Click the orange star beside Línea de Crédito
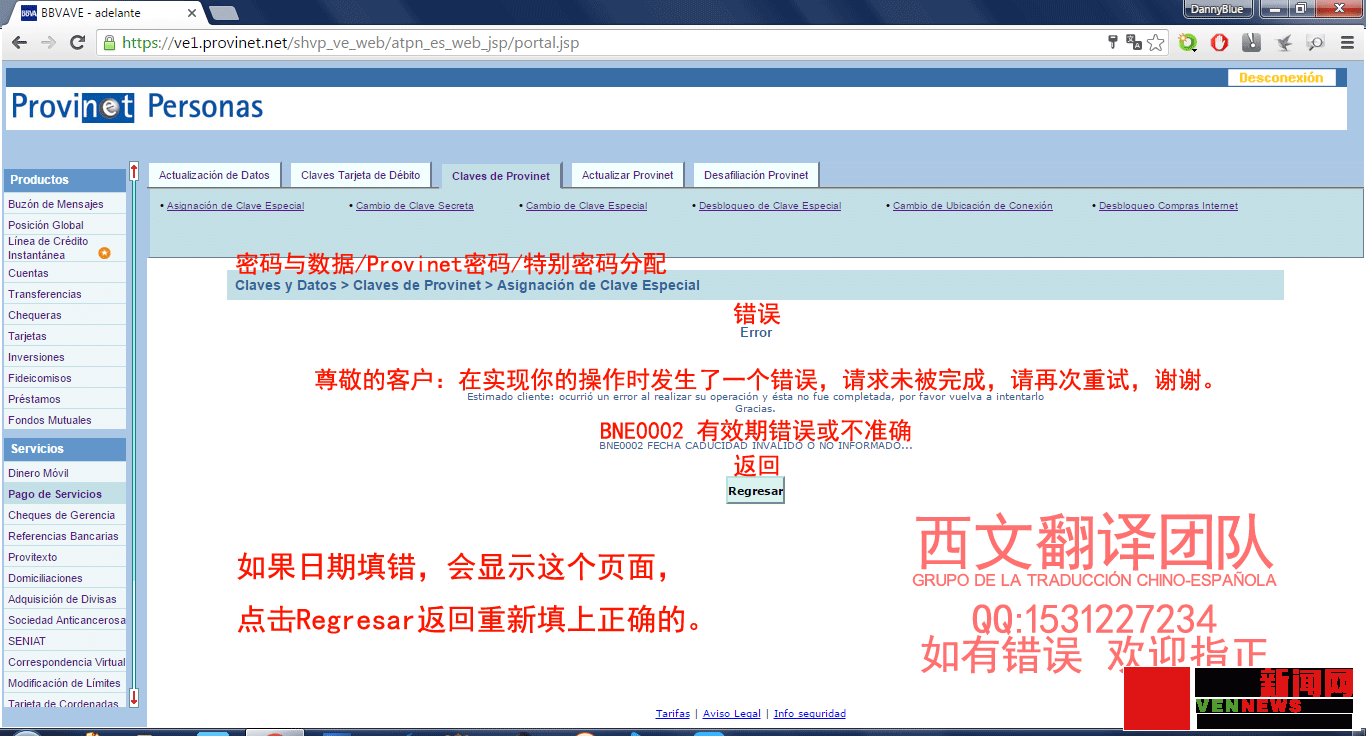This screenshot has height=736, width=1366. [104, 253]
